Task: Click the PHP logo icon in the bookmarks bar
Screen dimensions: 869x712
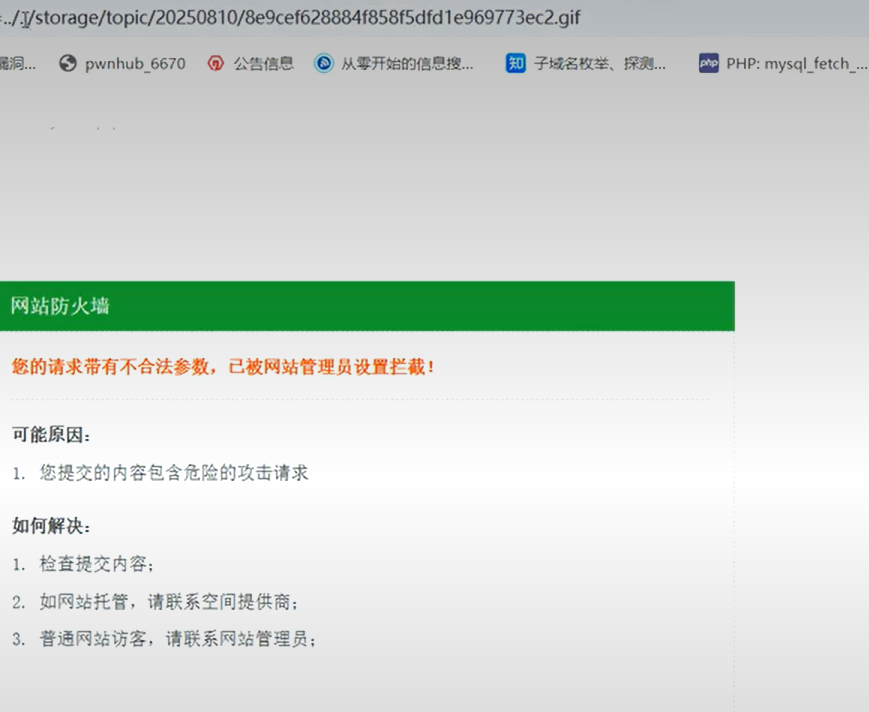Action: point(709,63)
